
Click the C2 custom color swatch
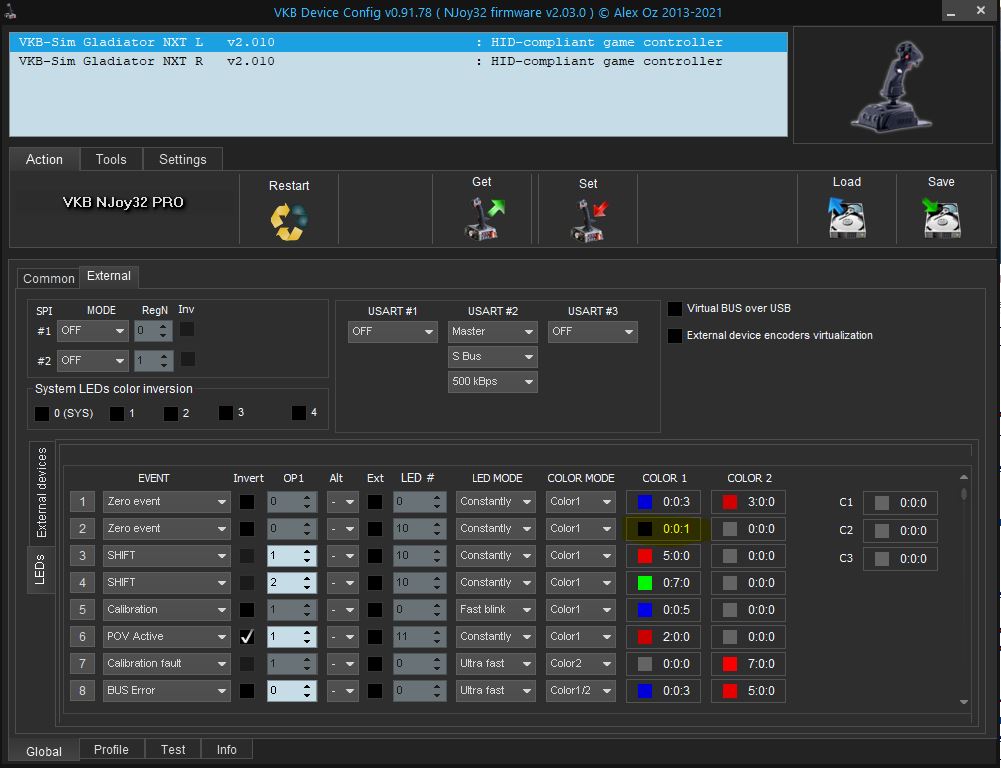(x=882, y=531)
